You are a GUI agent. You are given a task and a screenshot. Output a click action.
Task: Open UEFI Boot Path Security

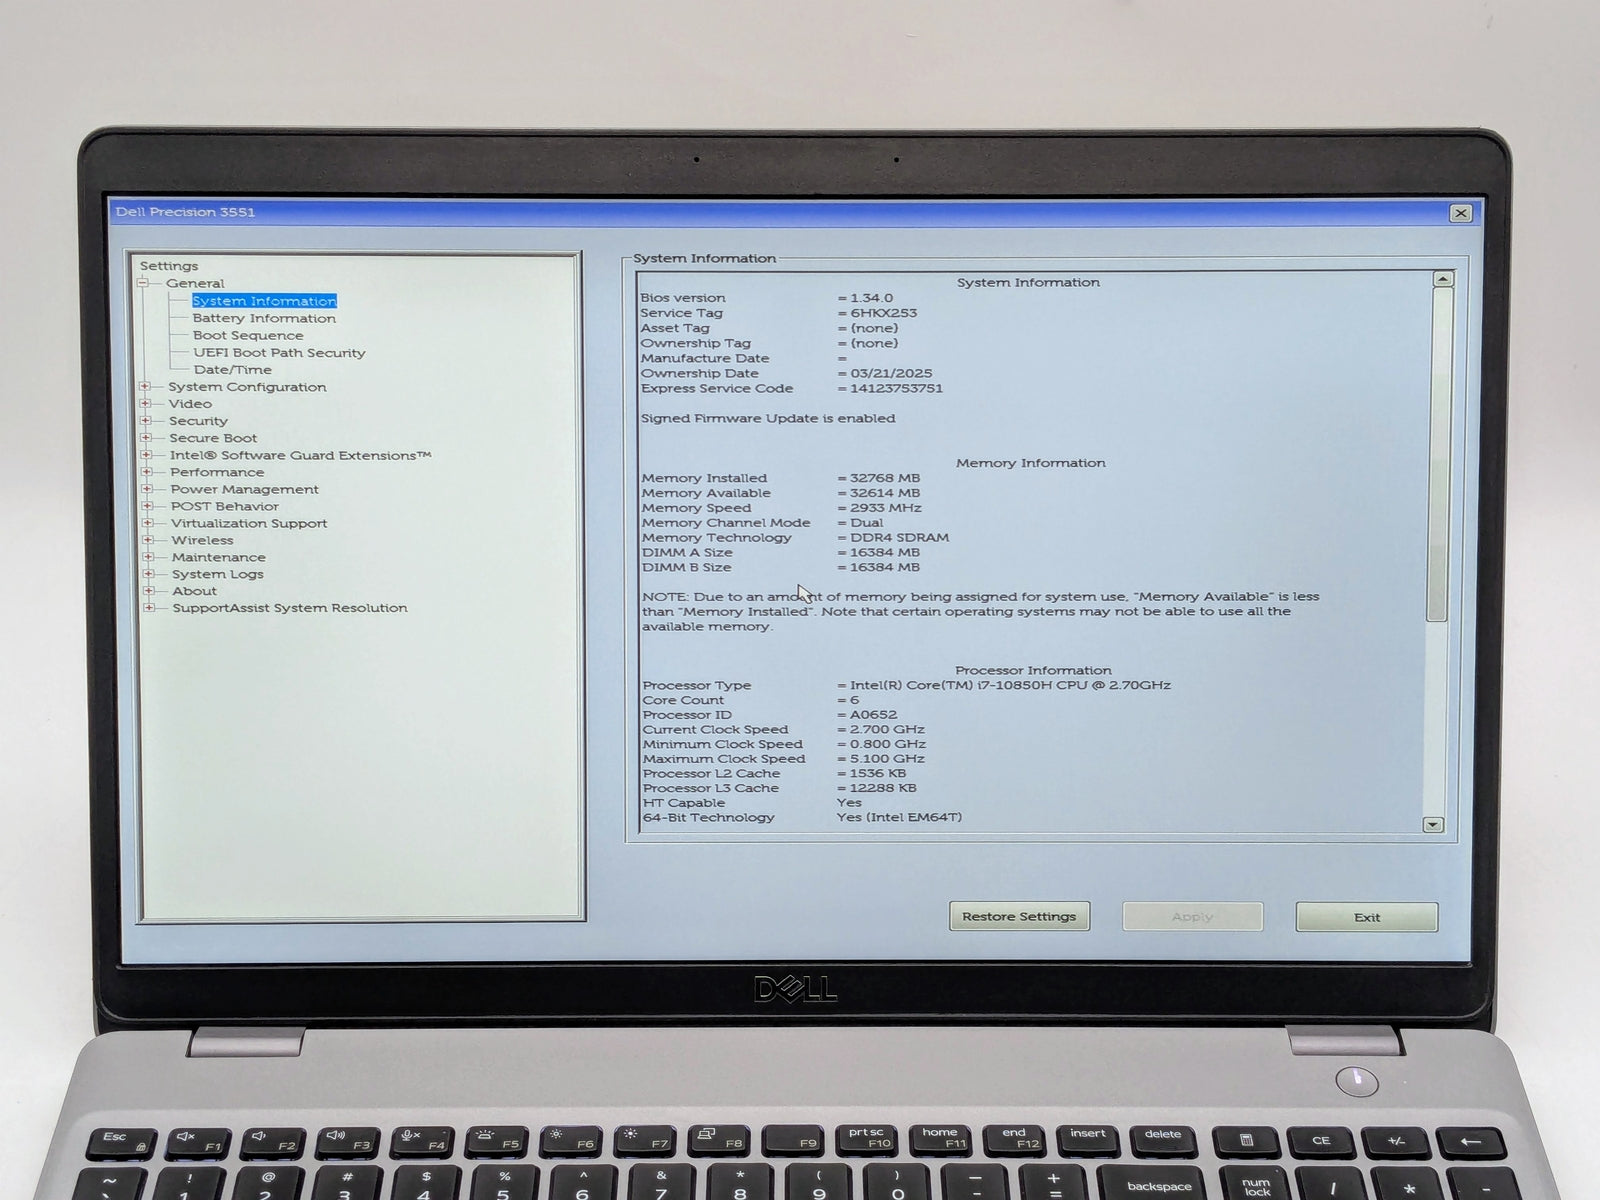pos(279,352)
